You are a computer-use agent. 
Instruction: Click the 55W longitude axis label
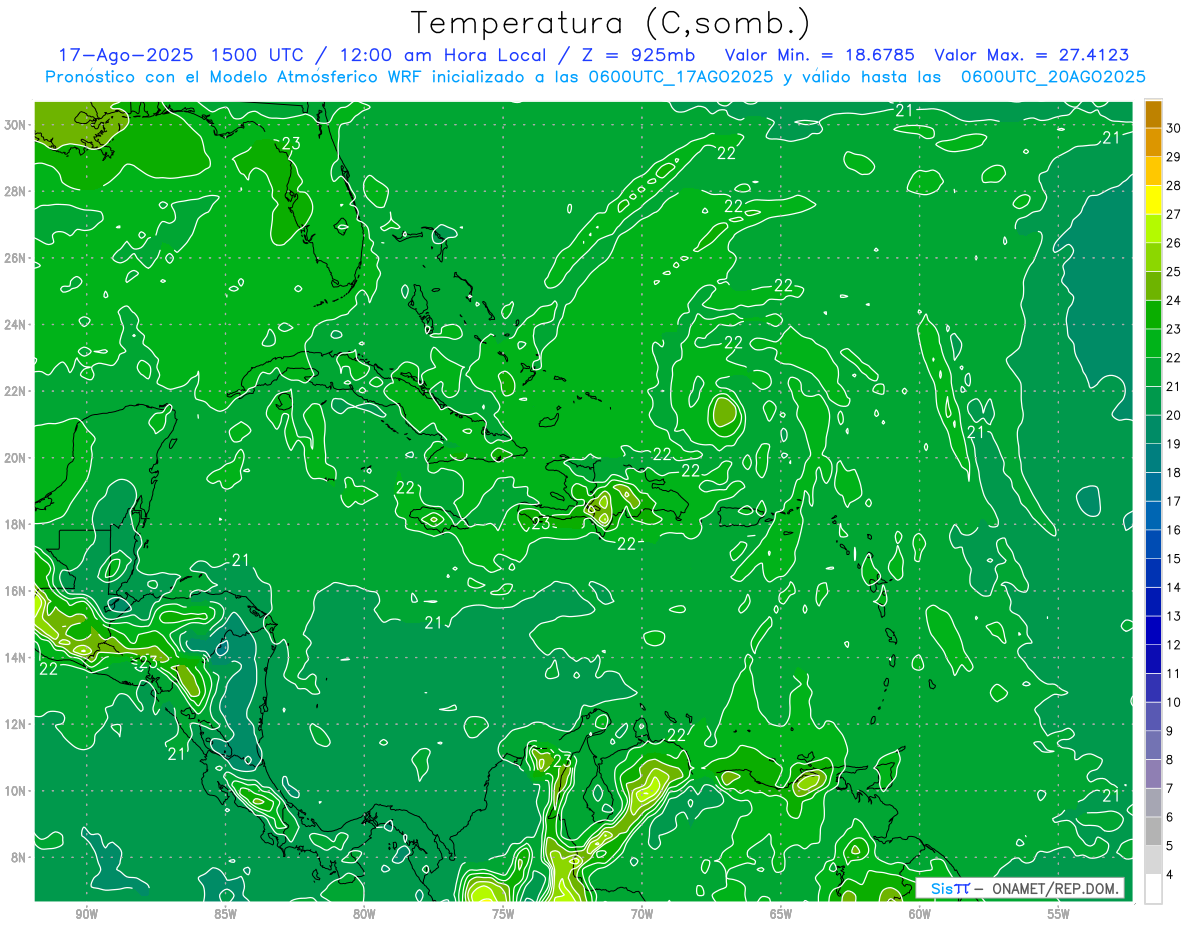point(1059,913)
